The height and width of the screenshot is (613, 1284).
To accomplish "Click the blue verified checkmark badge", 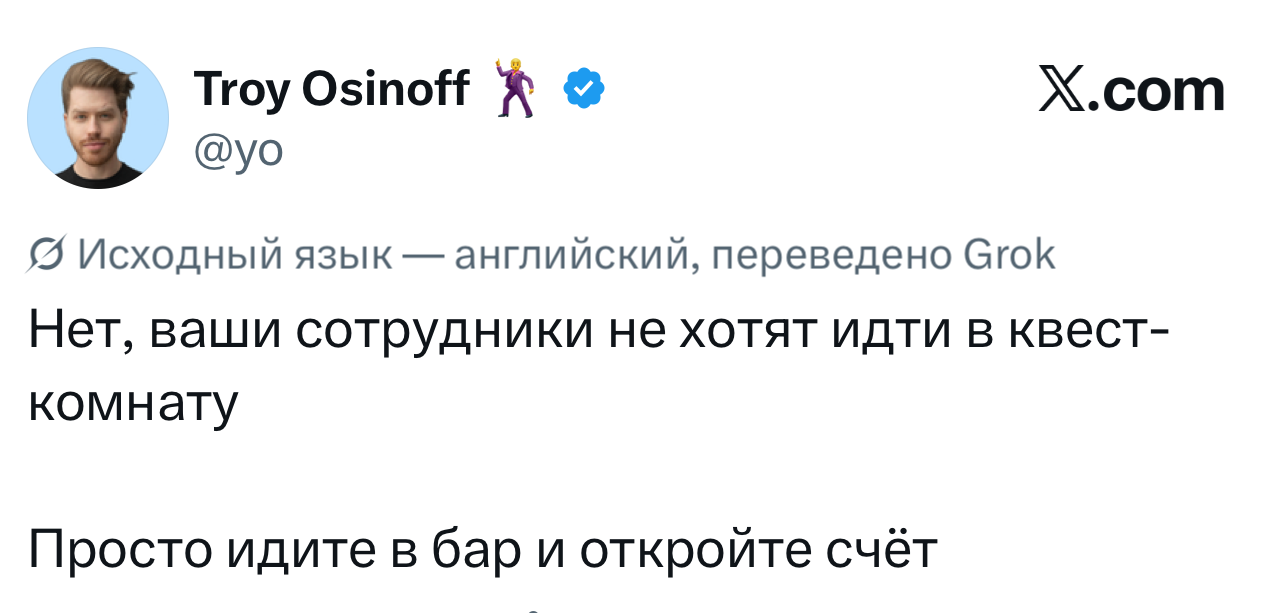I will [584, 90].
